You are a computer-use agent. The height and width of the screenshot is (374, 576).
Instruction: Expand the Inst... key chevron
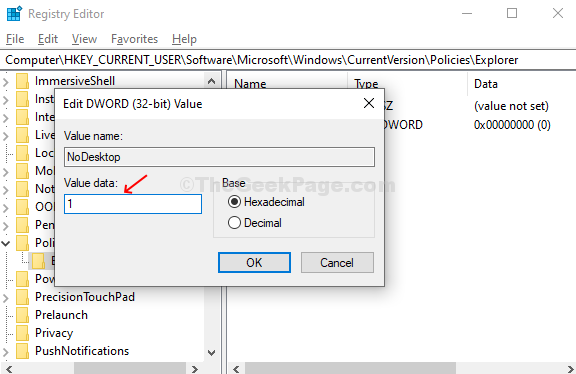click(x=6, y=99)
